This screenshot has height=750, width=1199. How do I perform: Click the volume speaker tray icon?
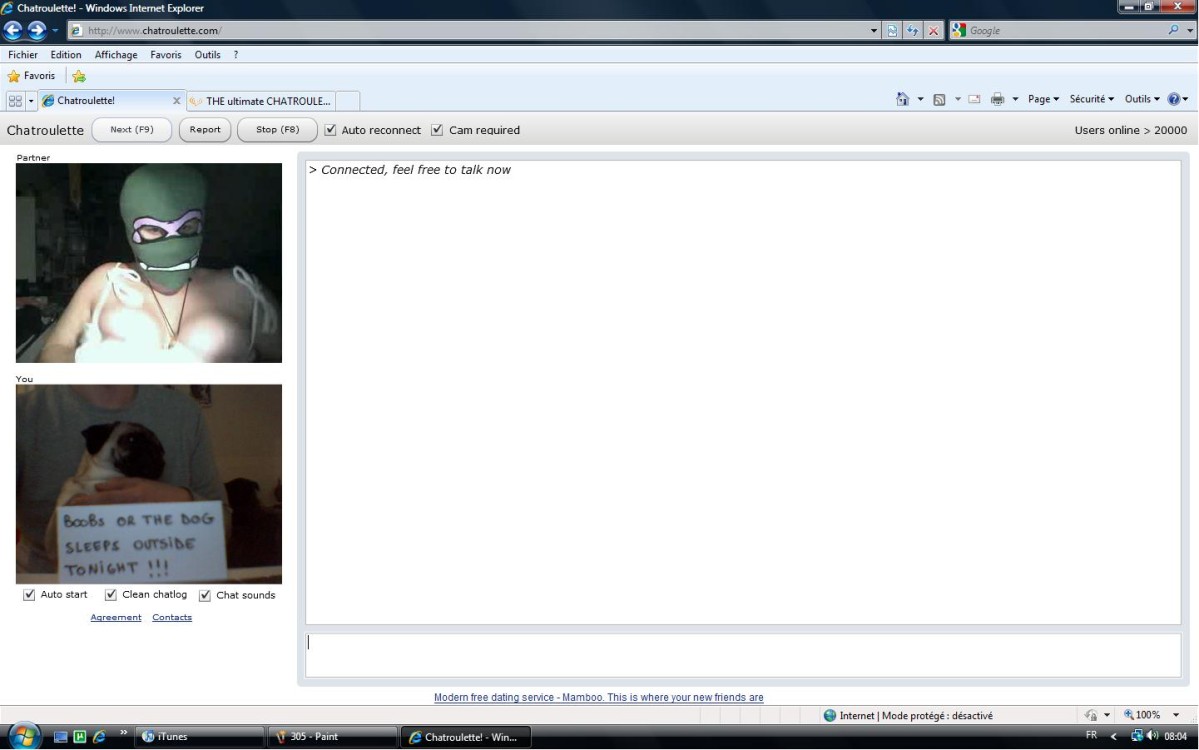click(x=1152, y=736)
